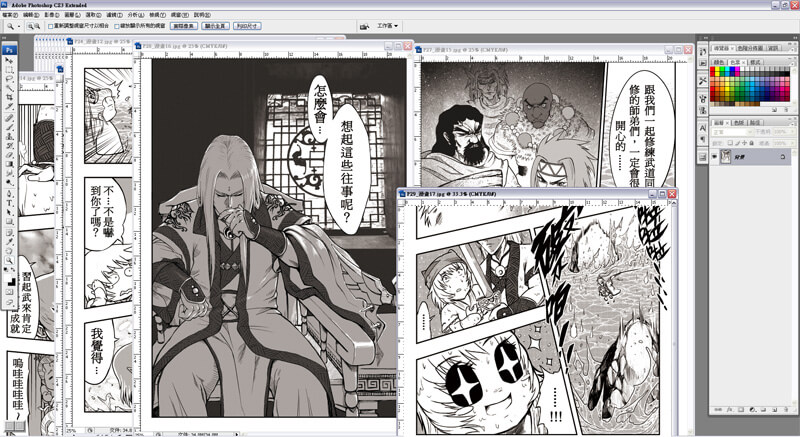
Task: Open the collapsed Clone Source panel icon
Action: pyautogui.click(x=703, y=110)
